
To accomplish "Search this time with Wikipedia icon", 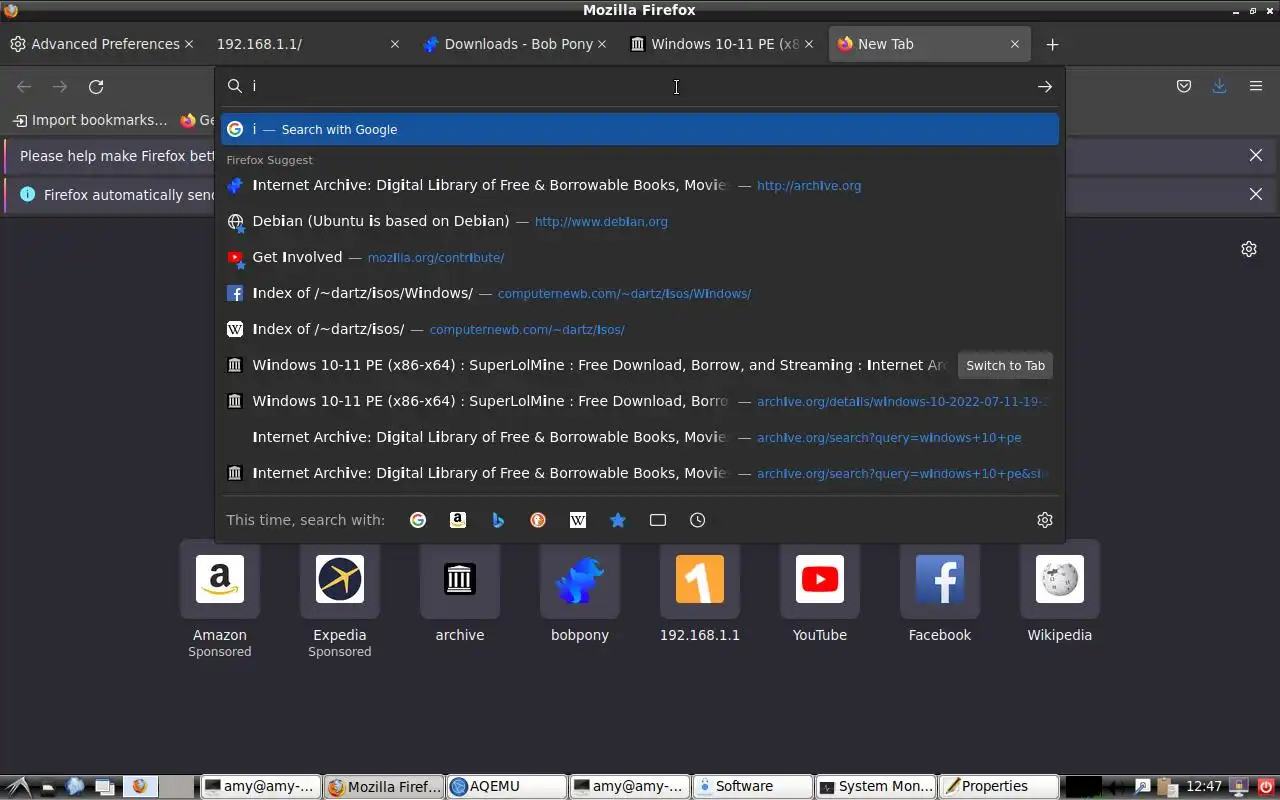I will pyautogui.click(x=578, y=520).
